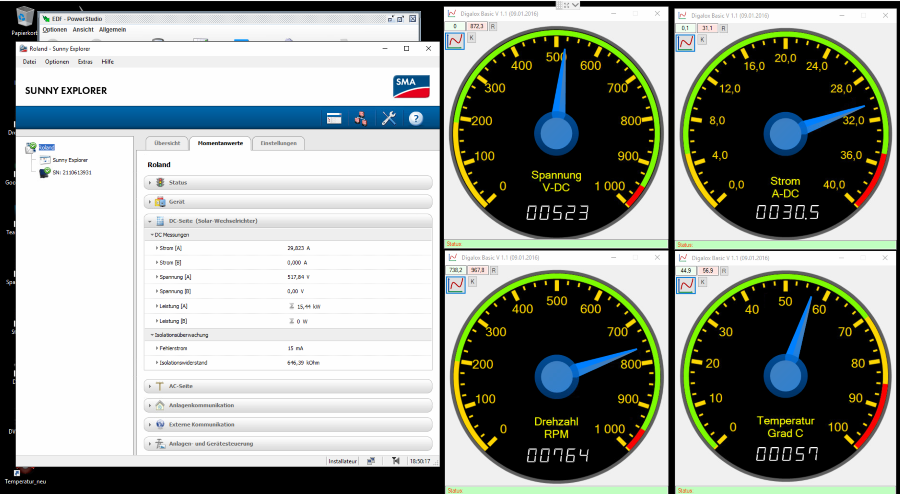Screen dimensions: 900x494
Task: Click the chart icon in Strom gauge window
Action: 685,42
